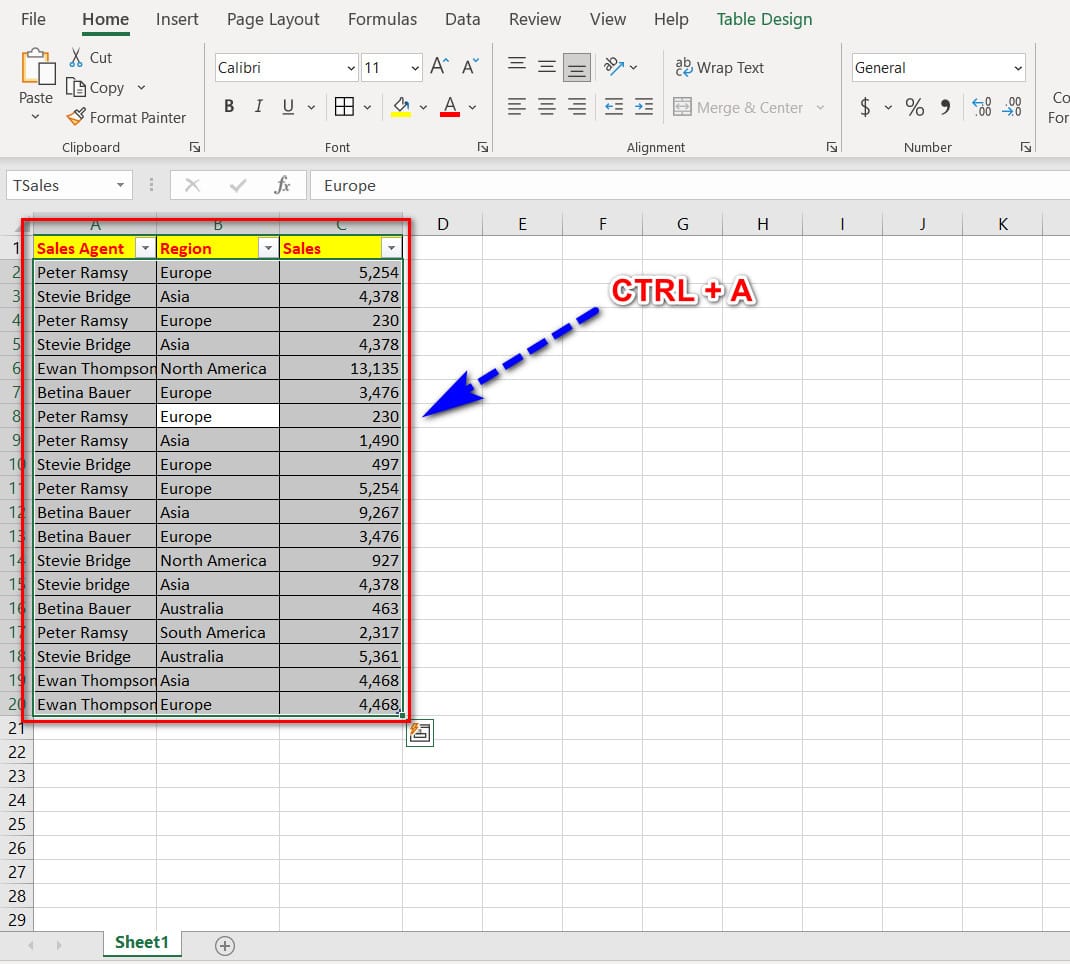Open the Region column filter dropdown
The height and width of the screenshot is (964, 1070).
(268, 248)
